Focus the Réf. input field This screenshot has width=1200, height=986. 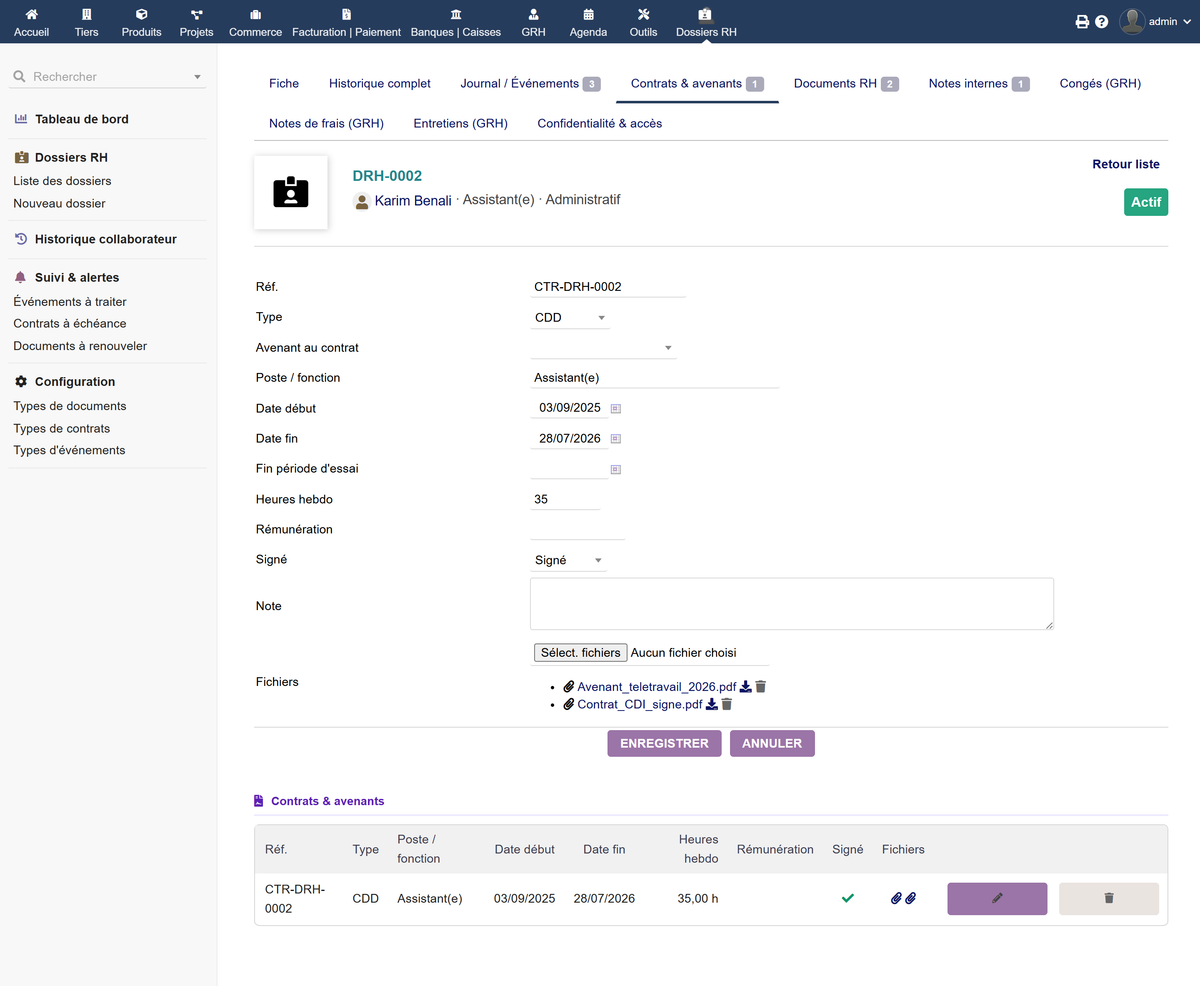pos(608,287)
